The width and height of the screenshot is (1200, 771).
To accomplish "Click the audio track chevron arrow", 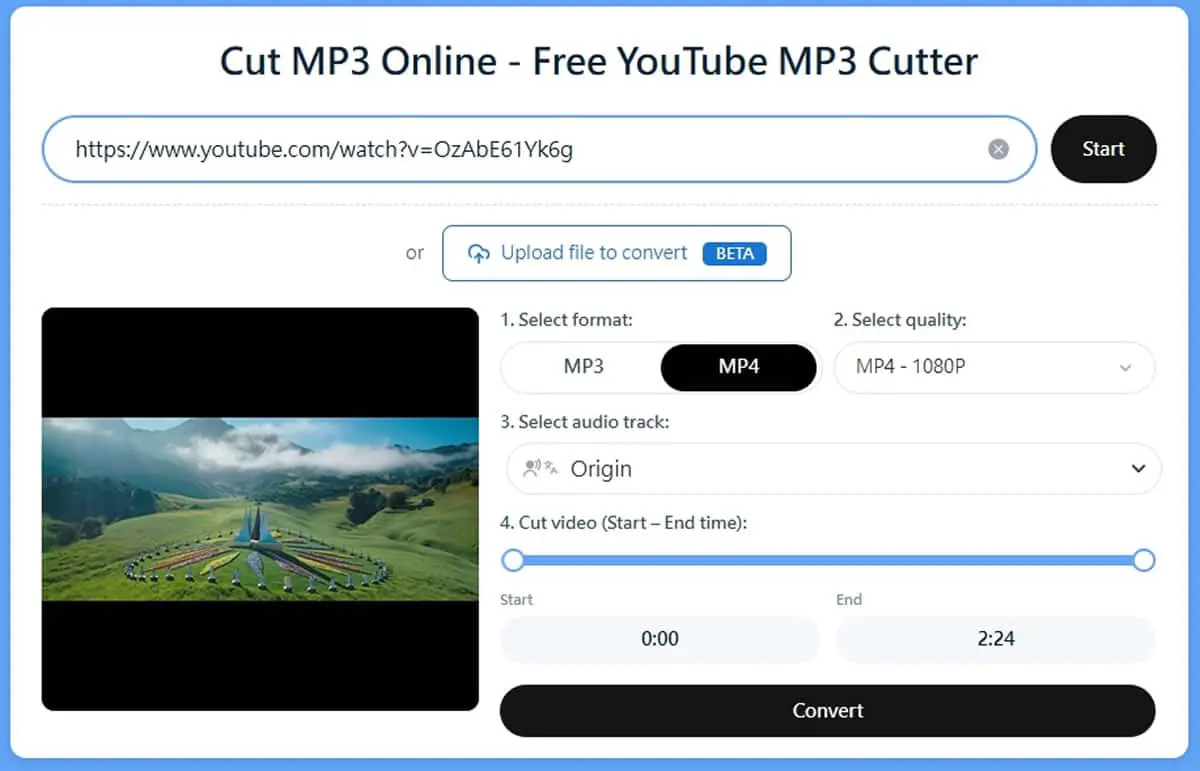I will click(x=1138, y=469).
